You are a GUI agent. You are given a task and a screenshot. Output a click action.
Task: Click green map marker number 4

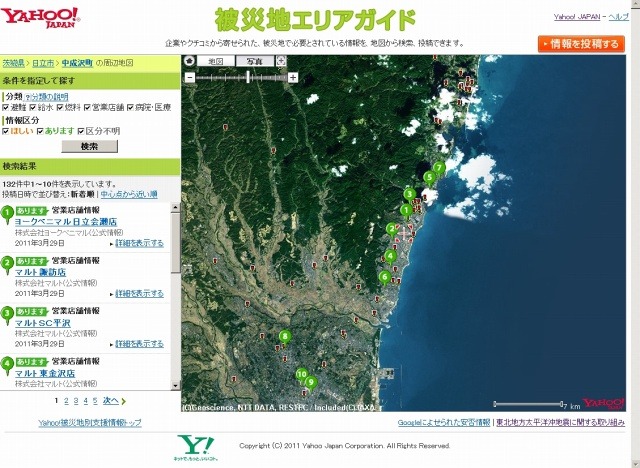pyautogui.click(x=390, y=257)
